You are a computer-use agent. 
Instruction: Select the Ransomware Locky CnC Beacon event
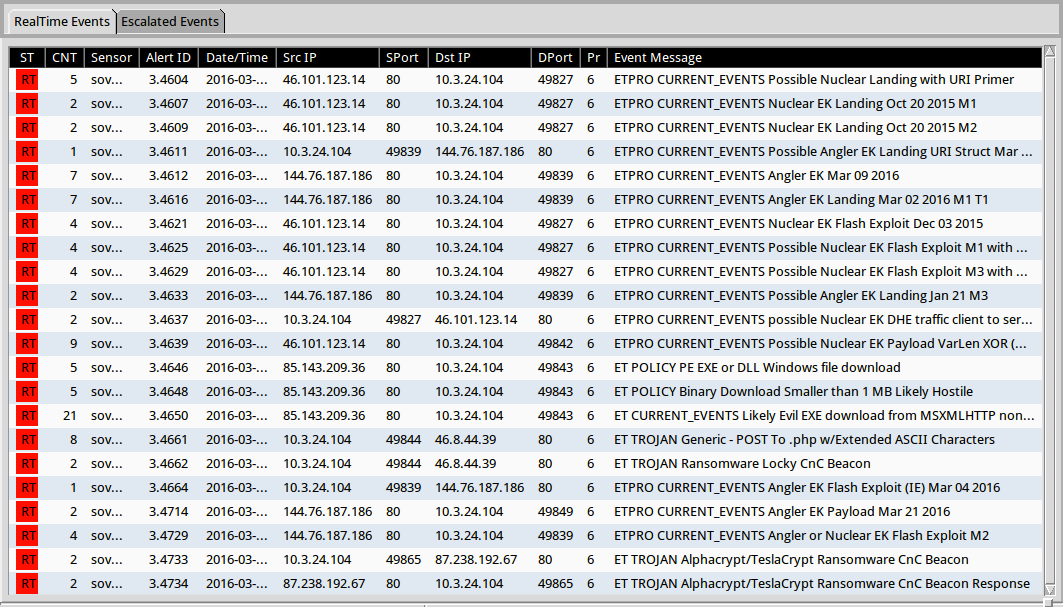(x=741, y=464)
